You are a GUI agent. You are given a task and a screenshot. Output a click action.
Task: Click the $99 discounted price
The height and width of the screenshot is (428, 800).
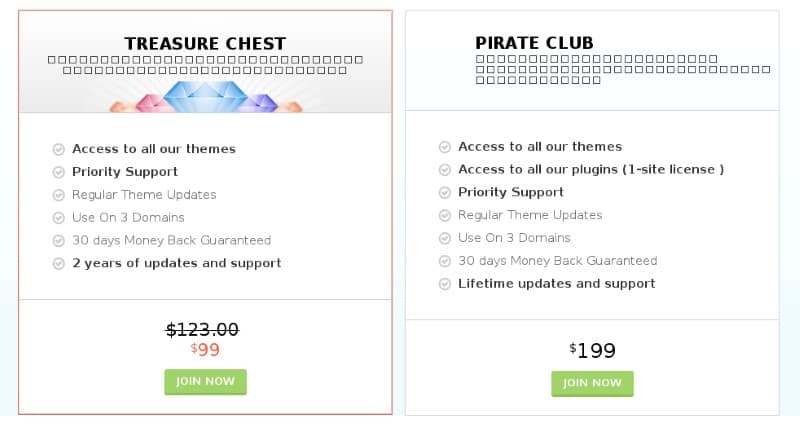pyautogui.click(x=205, y=349)
